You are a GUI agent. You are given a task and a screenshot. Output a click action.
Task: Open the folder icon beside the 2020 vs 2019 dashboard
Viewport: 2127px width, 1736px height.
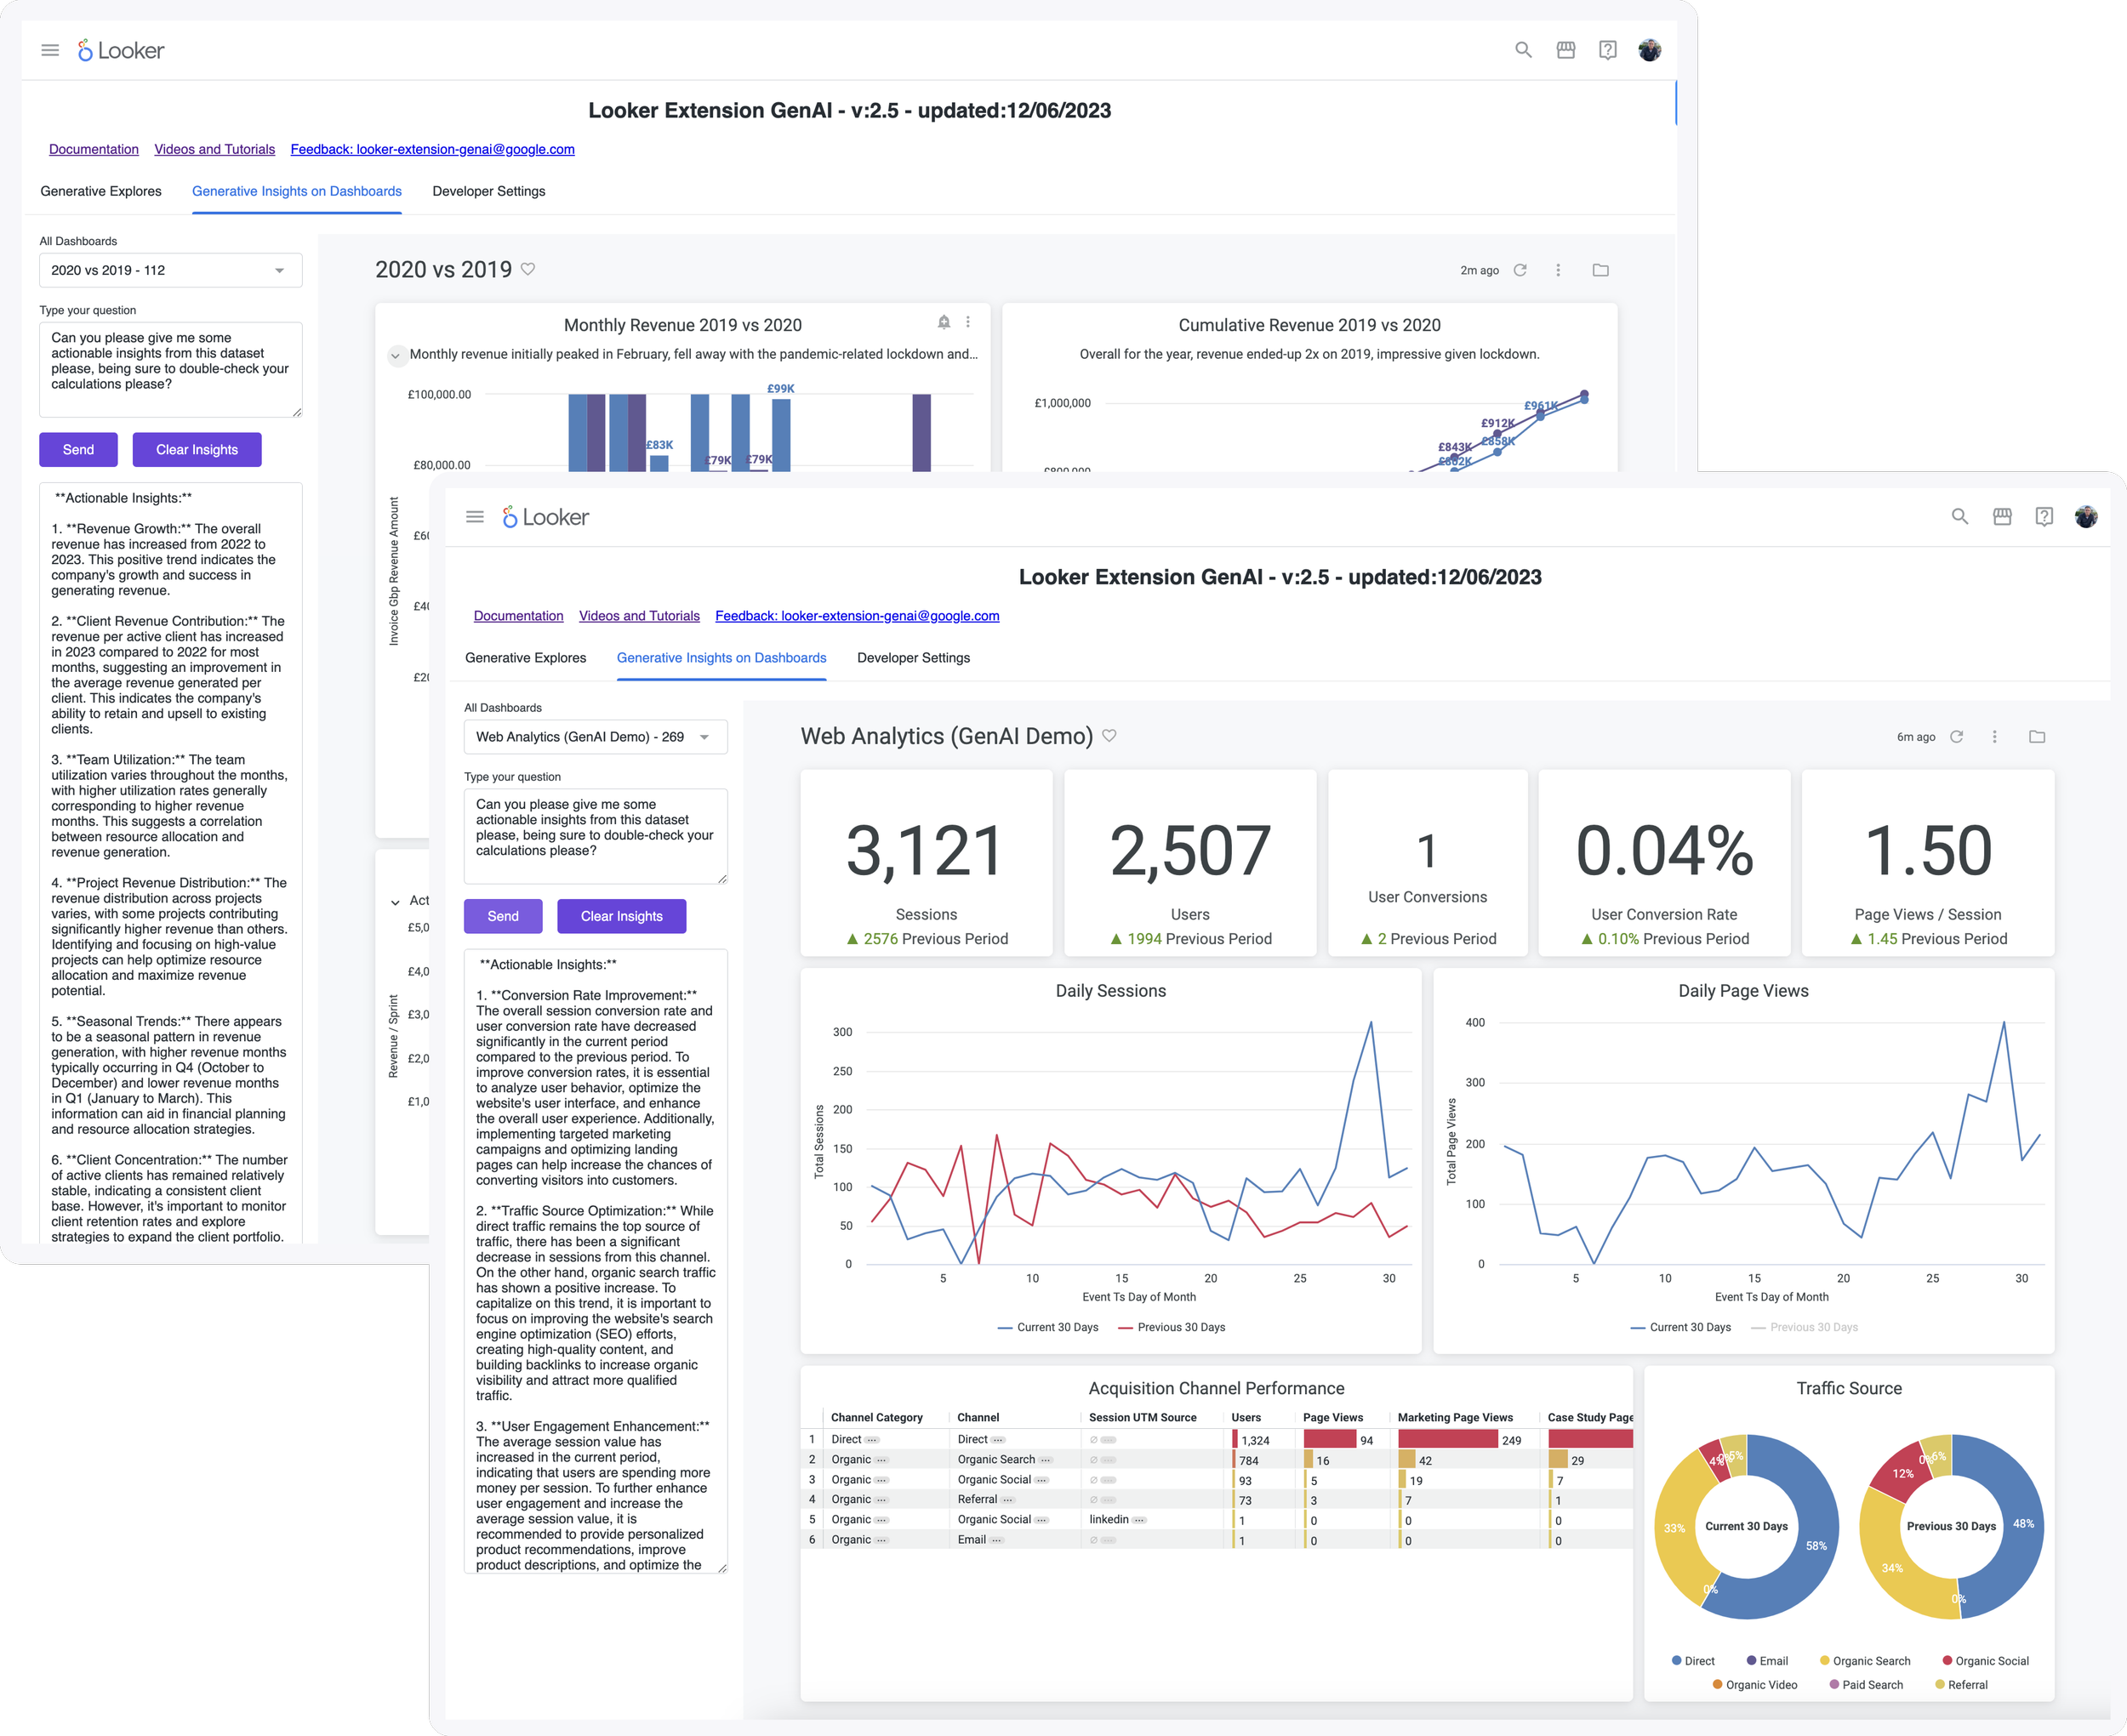[x=1601, y=270]
